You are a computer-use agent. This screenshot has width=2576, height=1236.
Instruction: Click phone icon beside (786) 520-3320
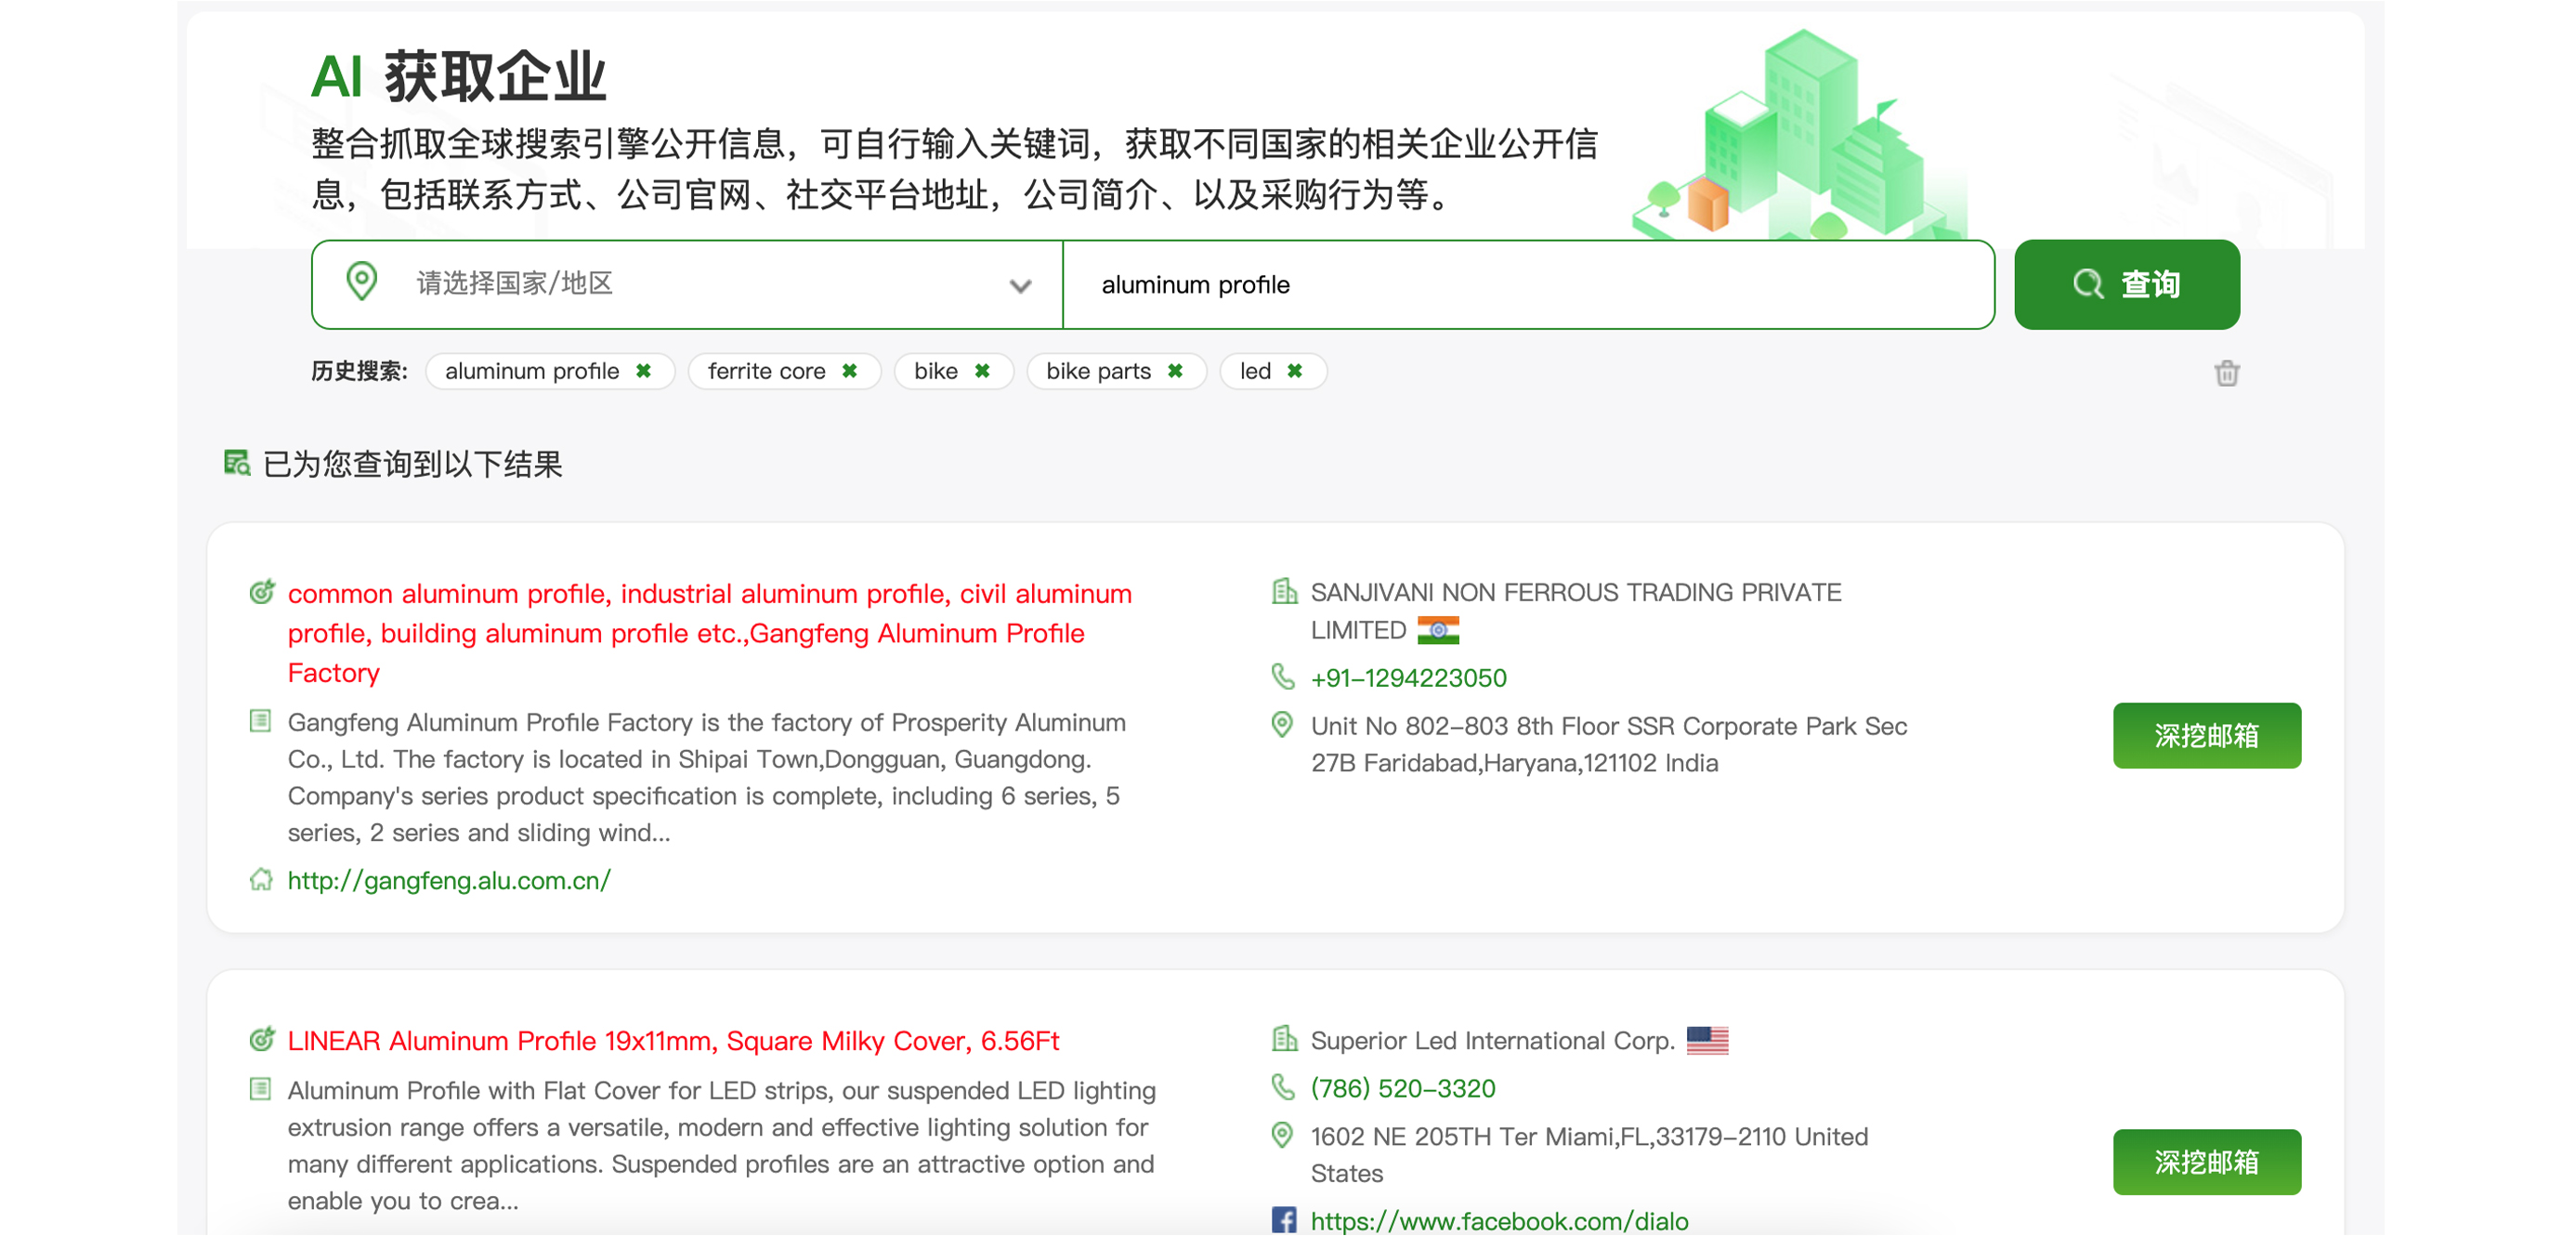[1283, 1087]
